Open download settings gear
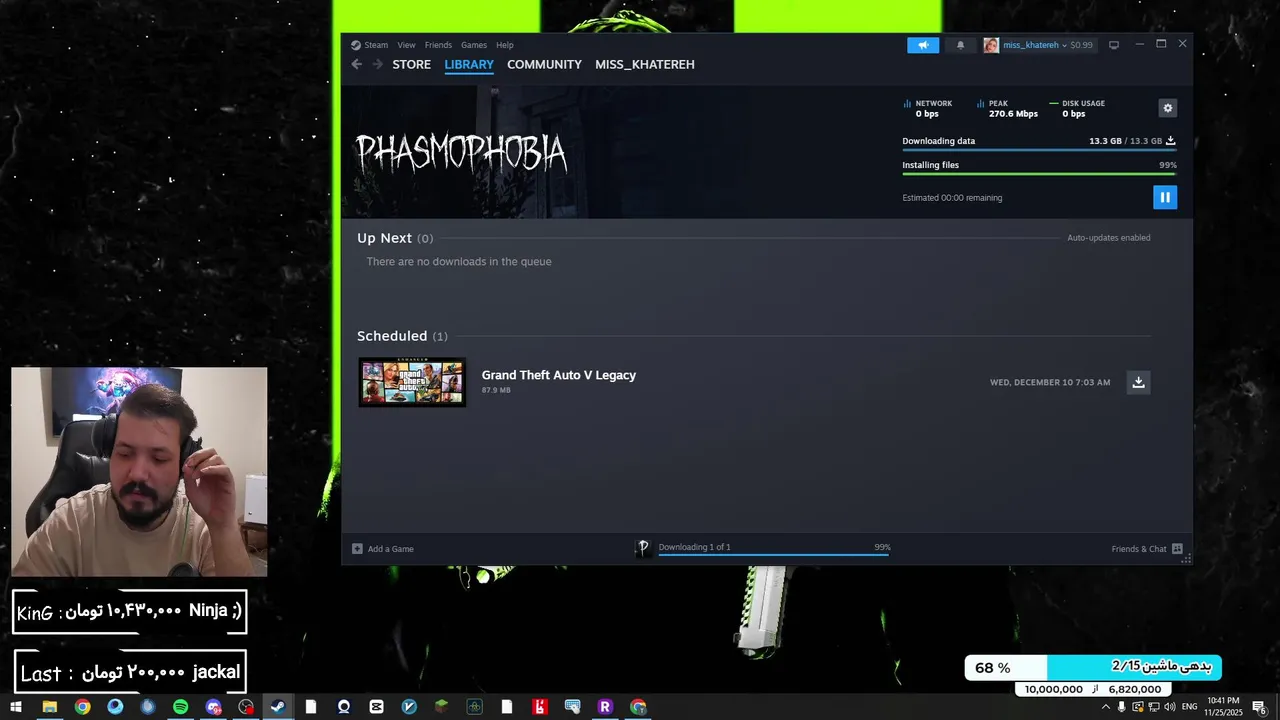The width and height of the screenshot is (1280, 720). point(1167,108)
